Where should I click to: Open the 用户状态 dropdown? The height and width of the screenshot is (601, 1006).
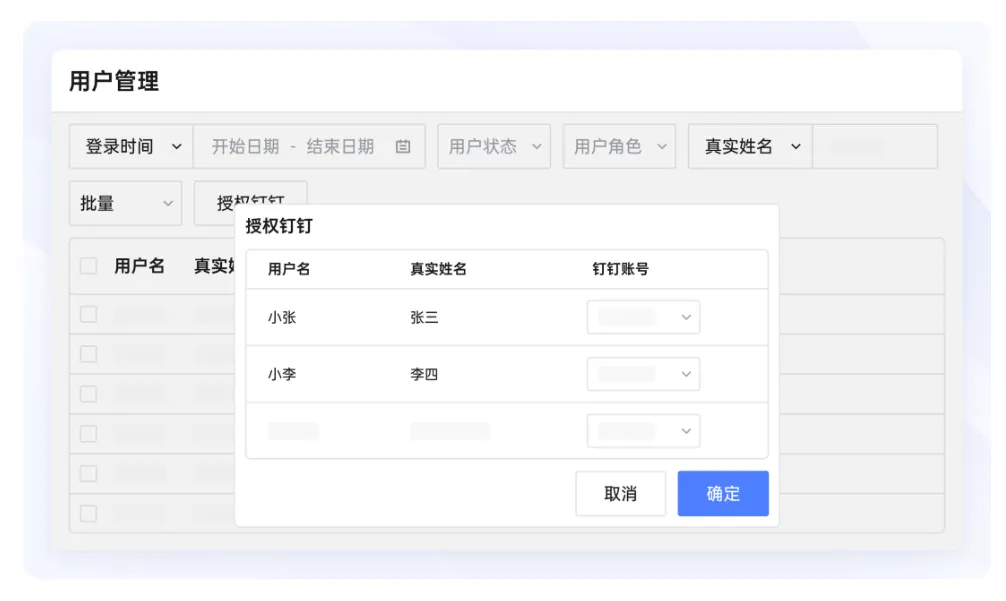click(494, 147)
